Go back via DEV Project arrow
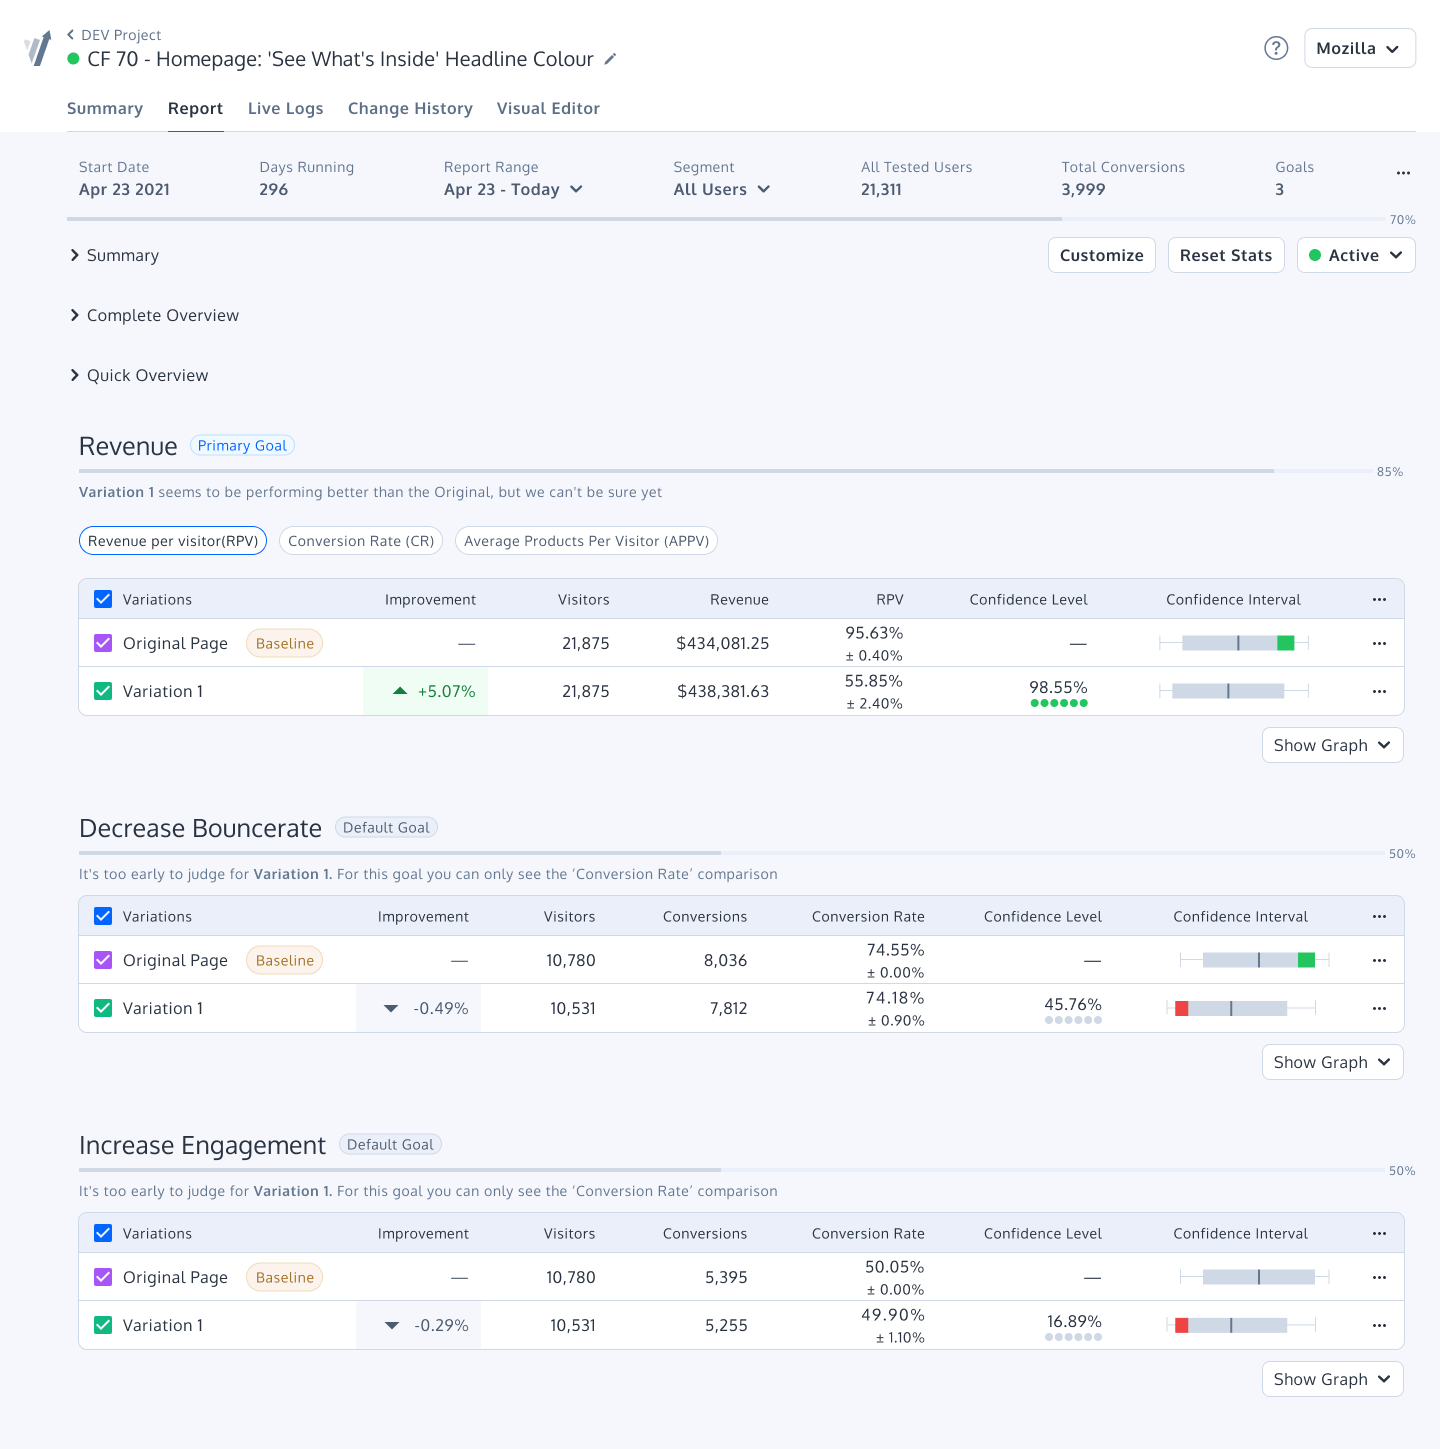The height and width of the screenshot is (1449, 1440). 71,35
